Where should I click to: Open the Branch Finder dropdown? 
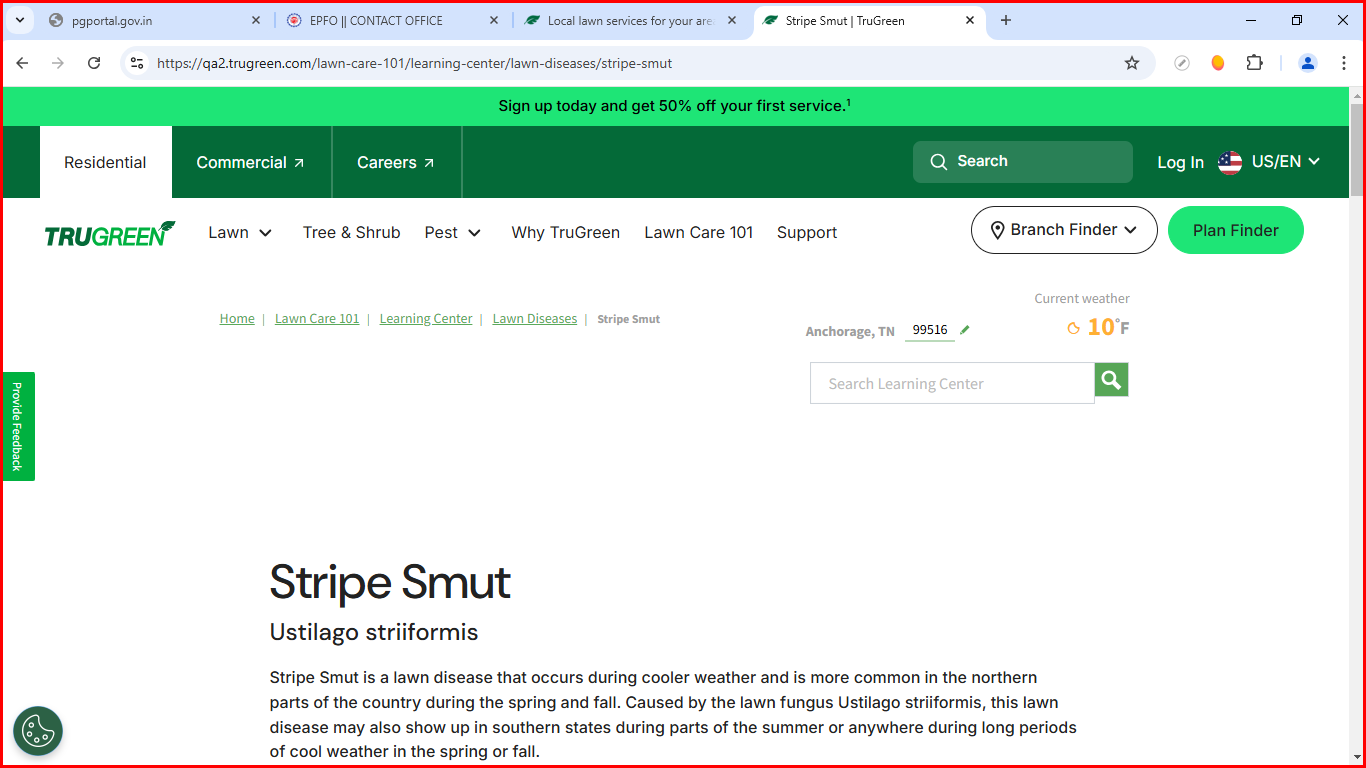pyautogui.click(x=1064, y=230)
